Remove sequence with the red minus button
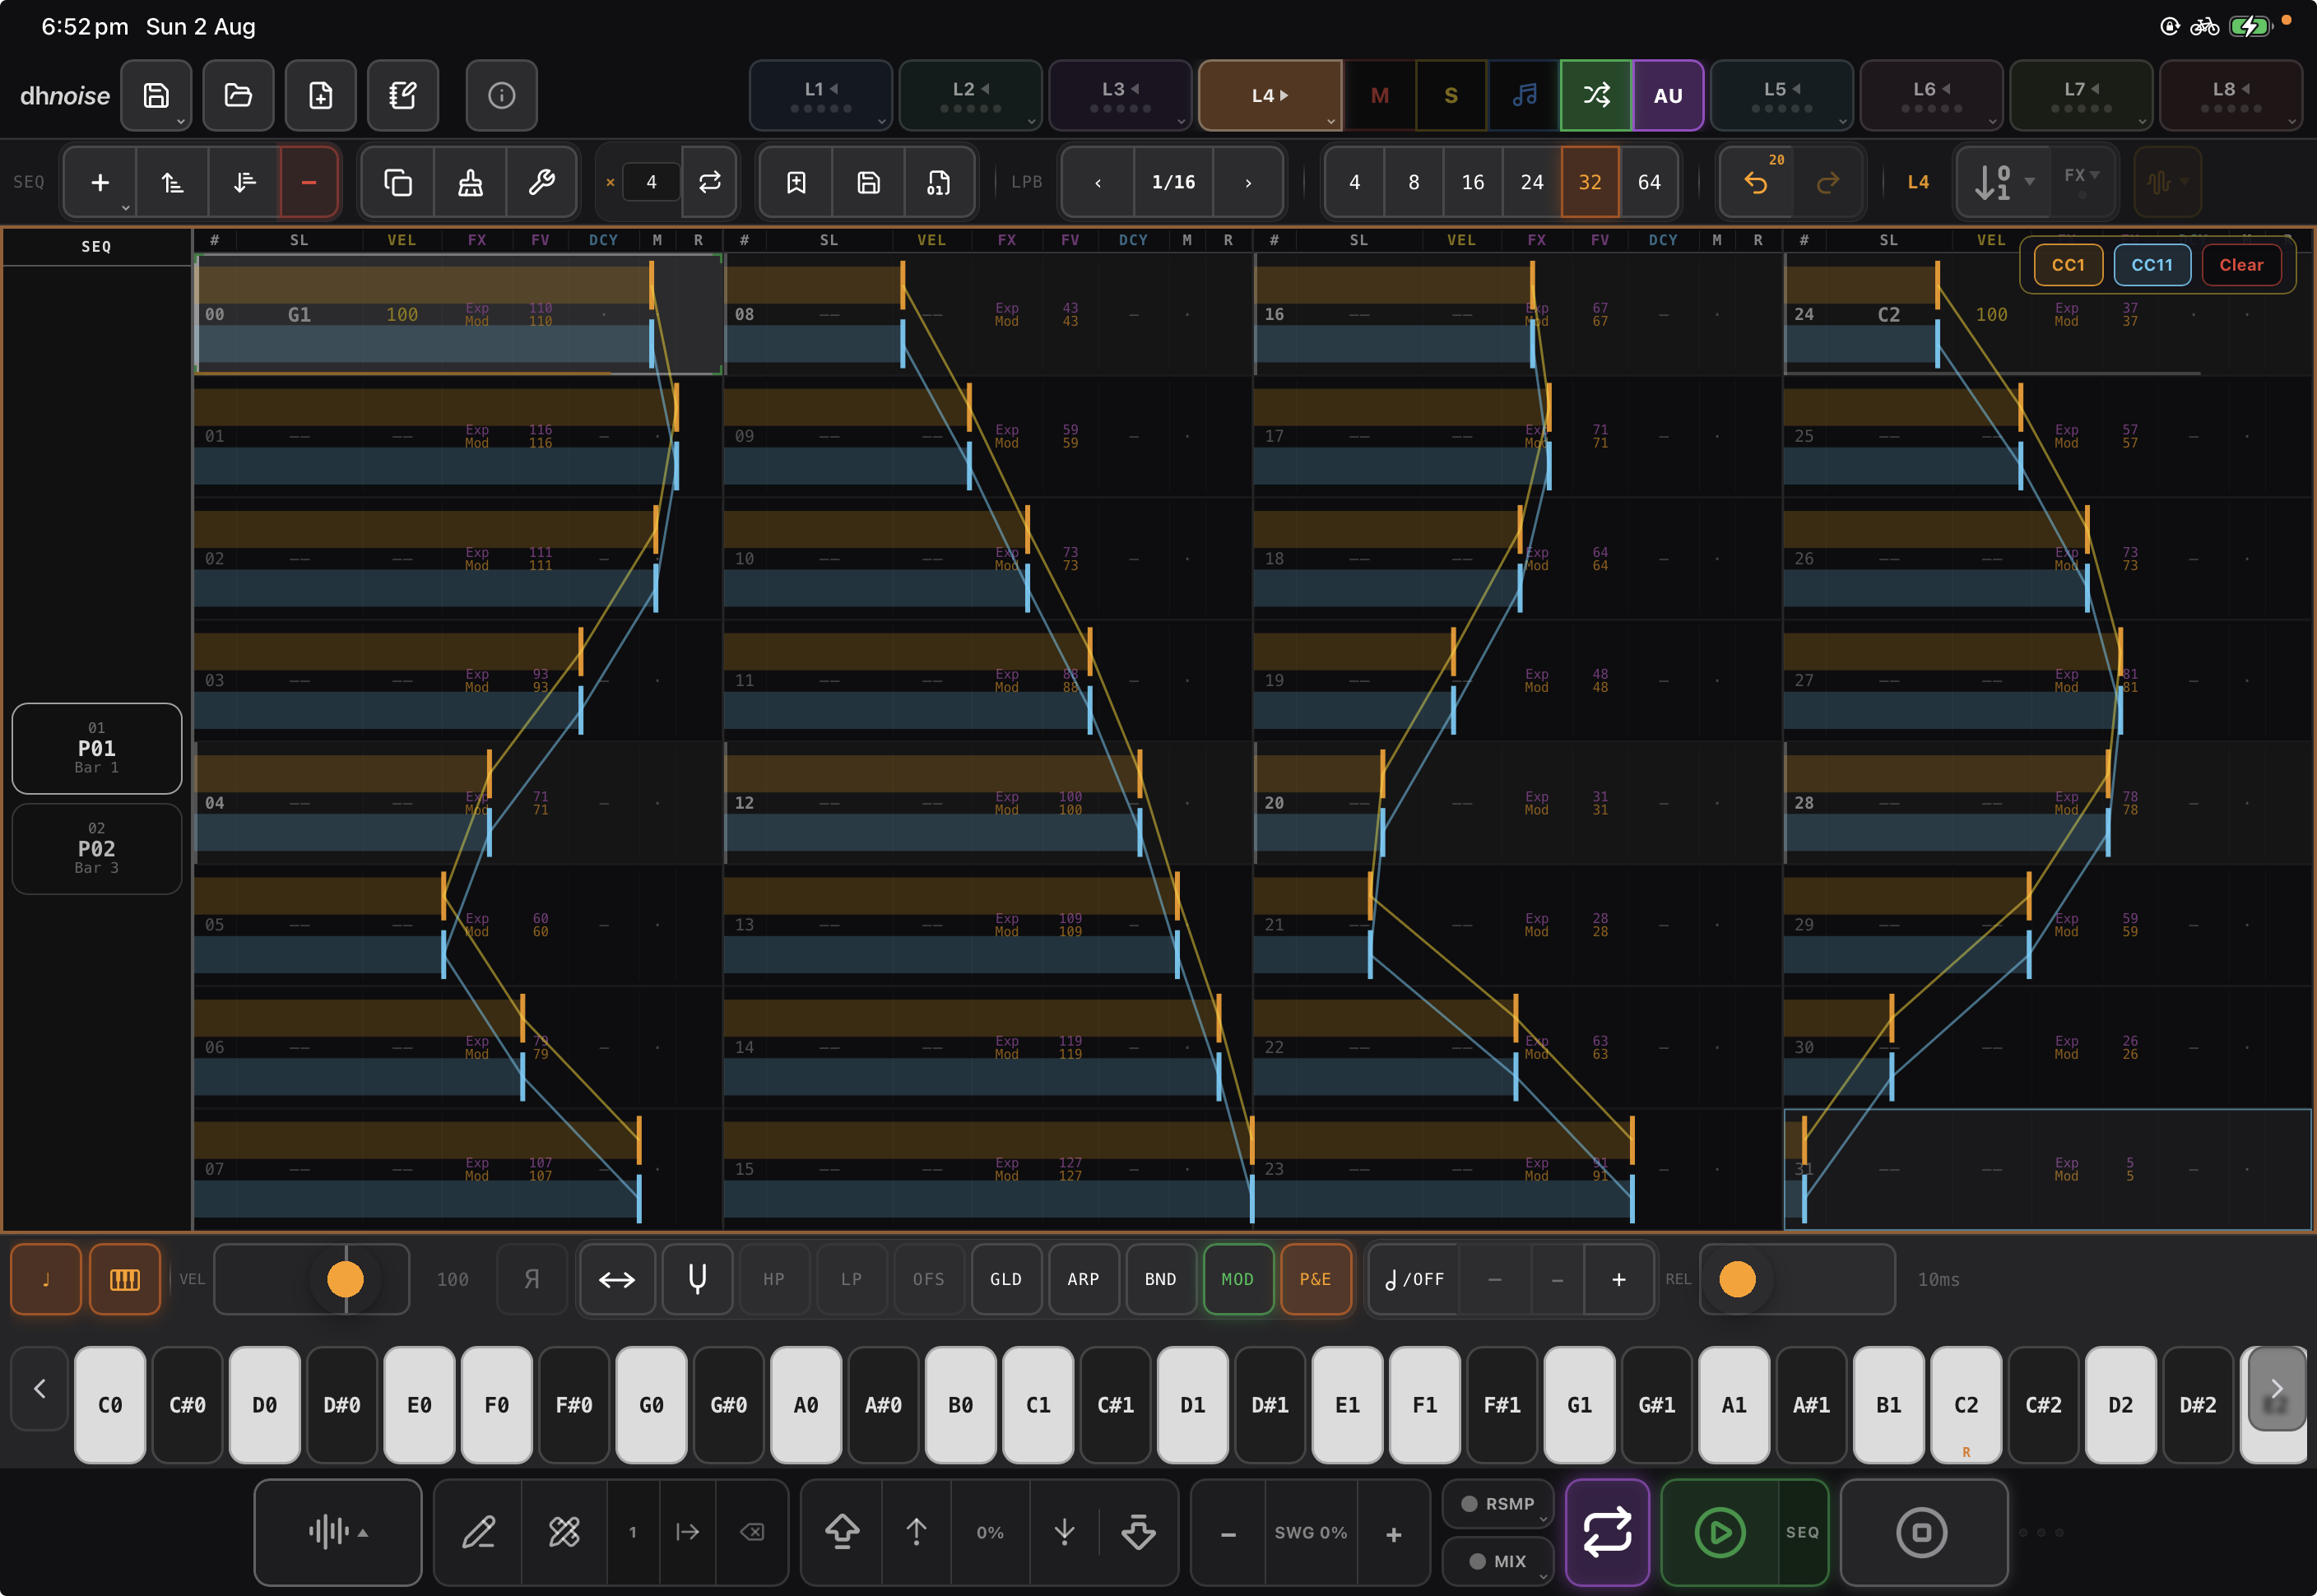2317x1596 pixels. click(x=309, y=182)
